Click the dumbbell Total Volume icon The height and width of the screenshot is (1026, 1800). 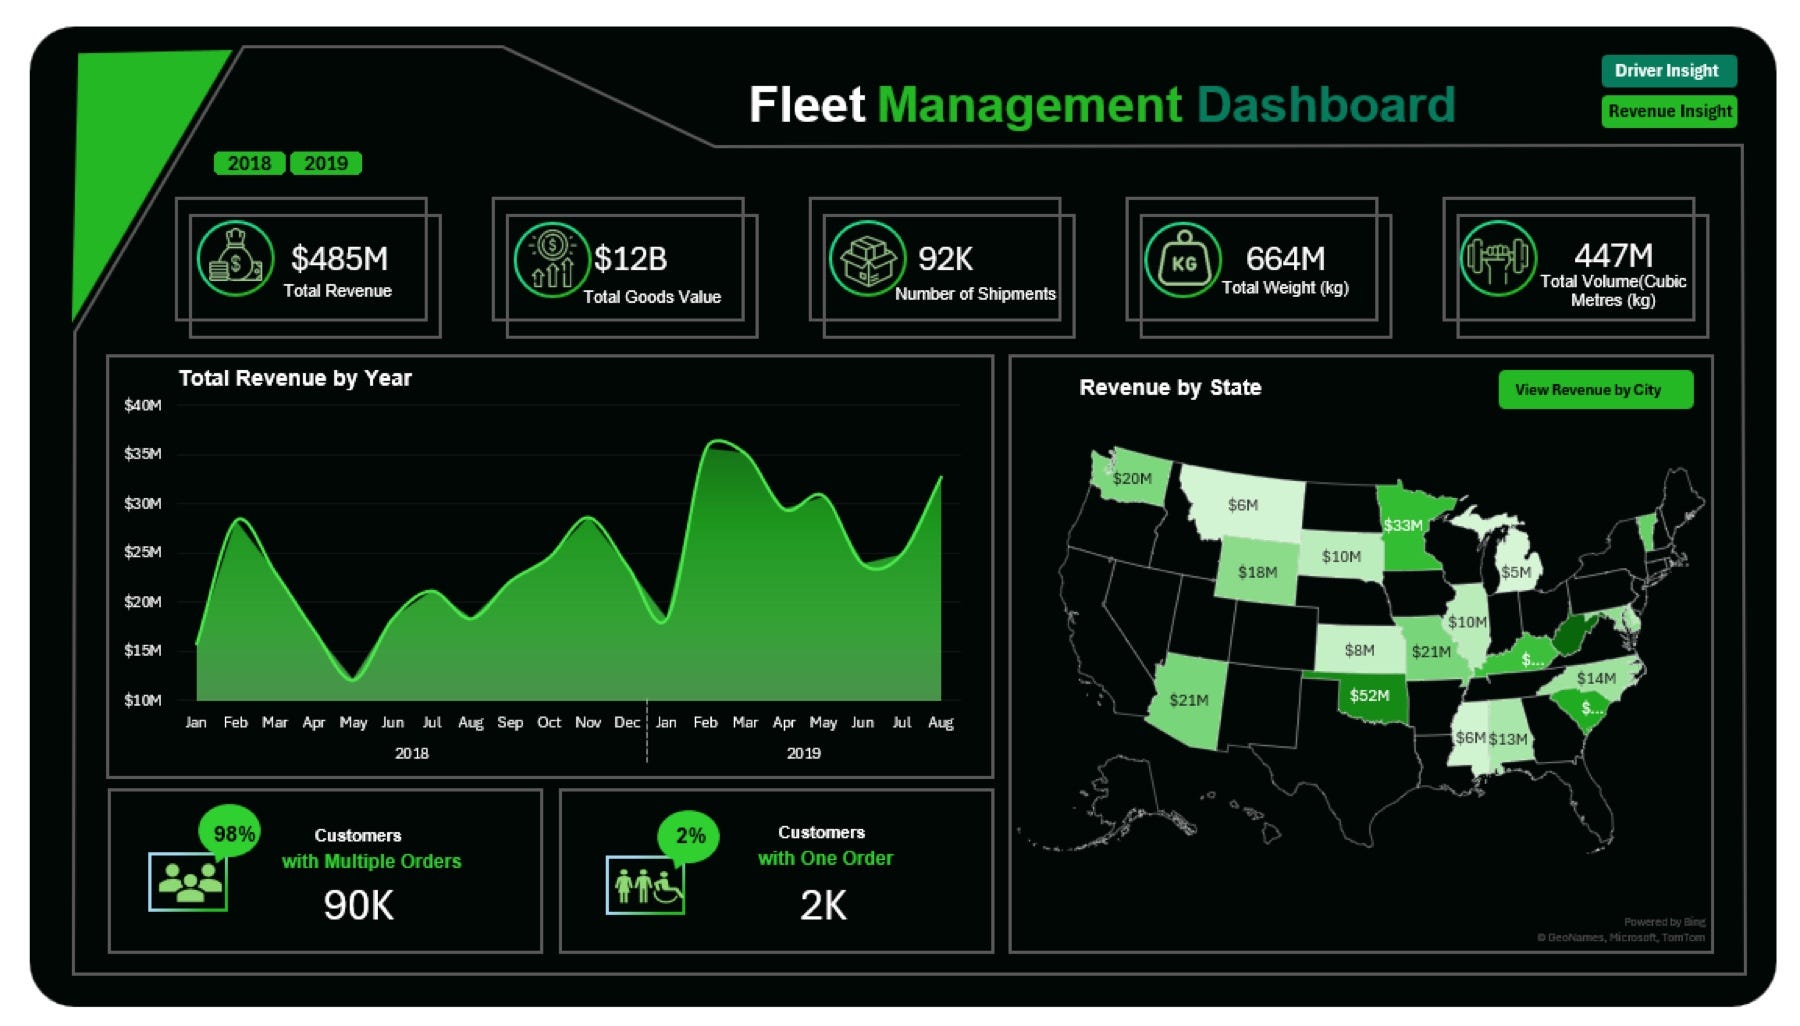[1497, 258]
